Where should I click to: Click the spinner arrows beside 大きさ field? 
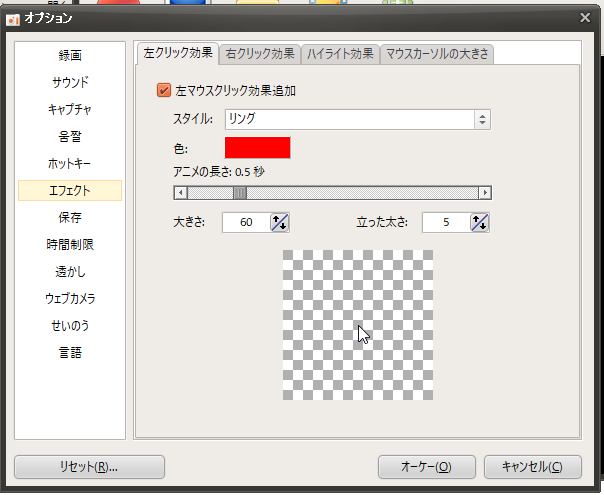point(280,222)
